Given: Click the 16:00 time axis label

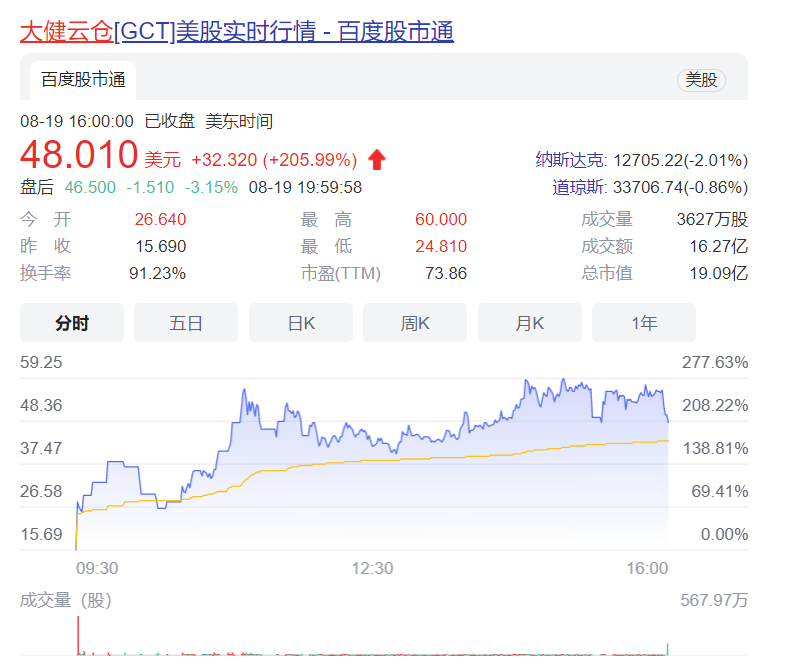Looking at the screenshot, I should [647, 568].
